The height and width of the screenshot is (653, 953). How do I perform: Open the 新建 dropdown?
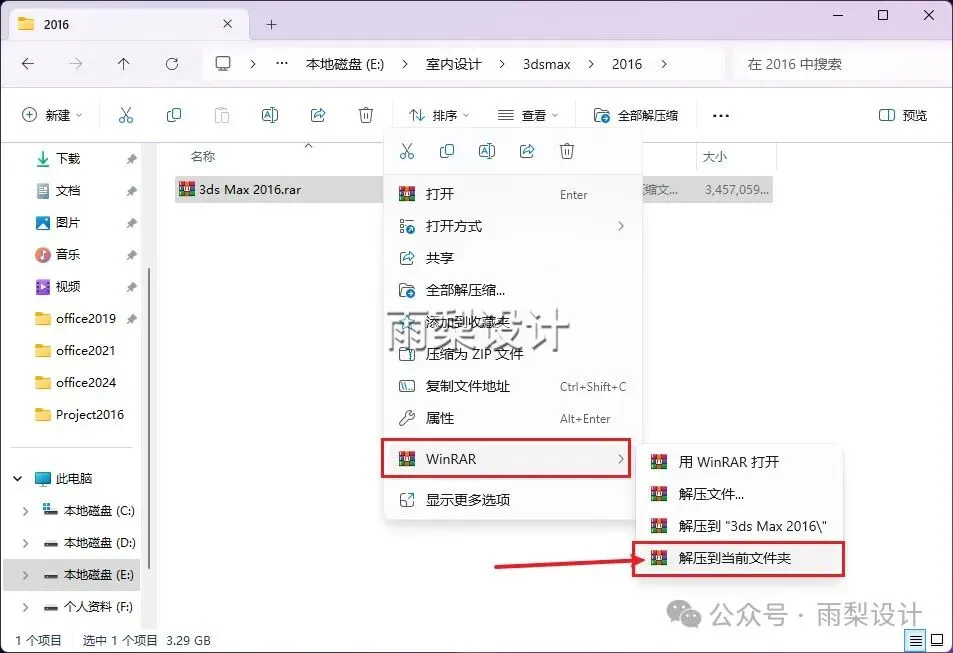52,115
